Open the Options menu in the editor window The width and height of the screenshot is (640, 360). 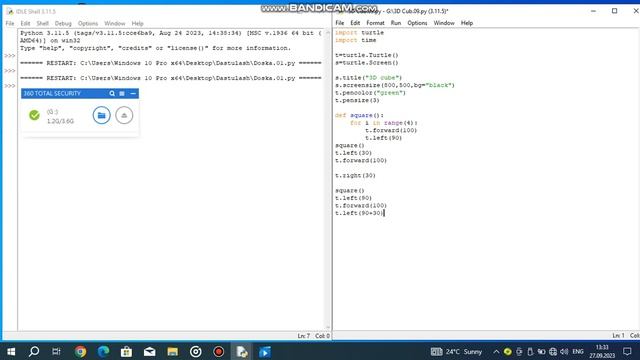click(417, 23)
